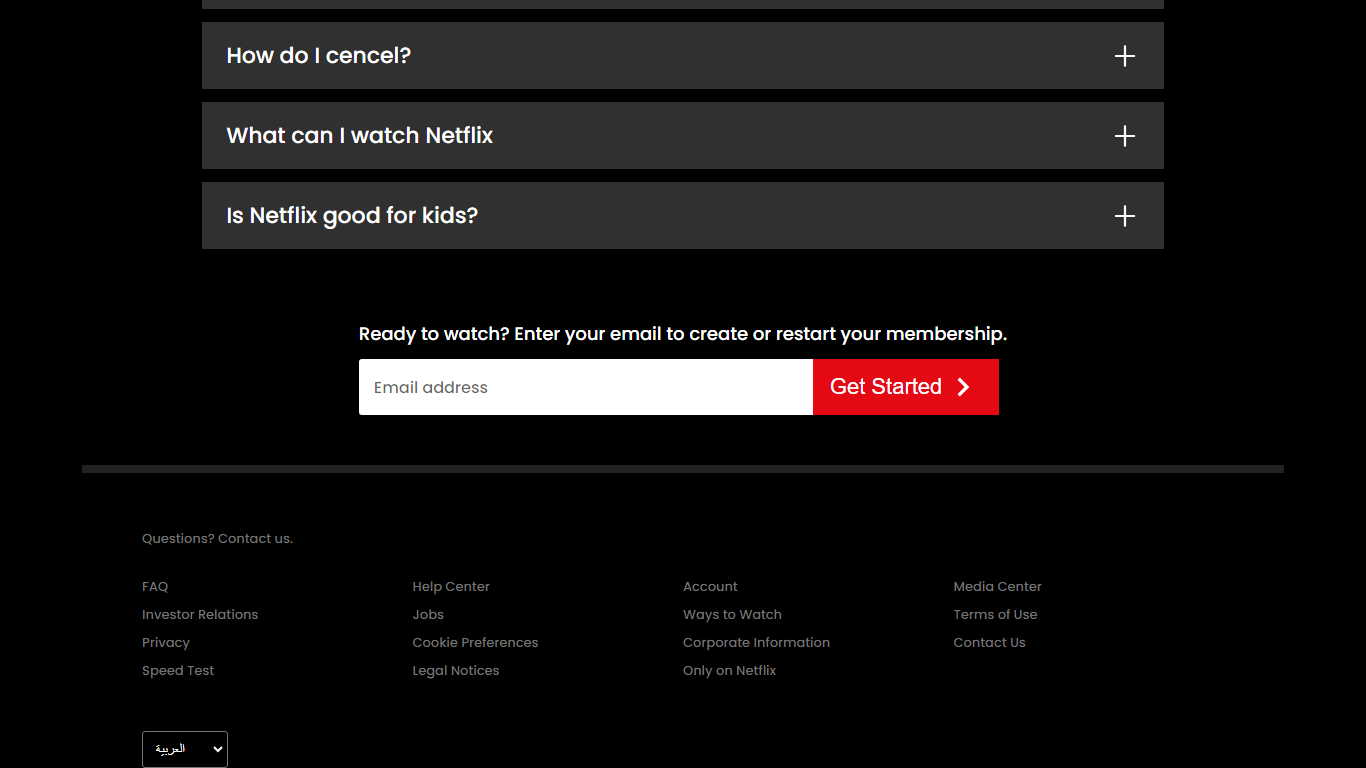
Task: Click the Get Started button
Action: 906,387
